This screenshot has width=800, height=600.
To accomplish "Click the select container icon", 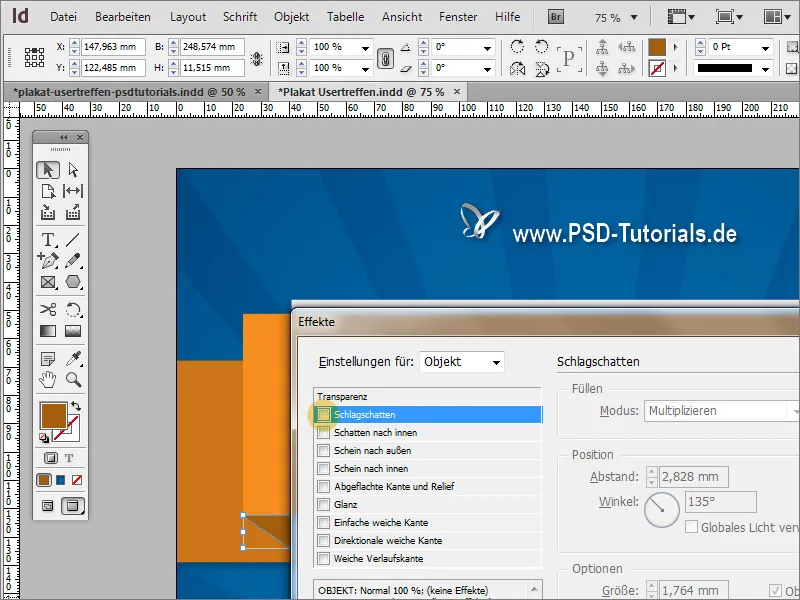I will pyautogui.click(x=602, y=47).
